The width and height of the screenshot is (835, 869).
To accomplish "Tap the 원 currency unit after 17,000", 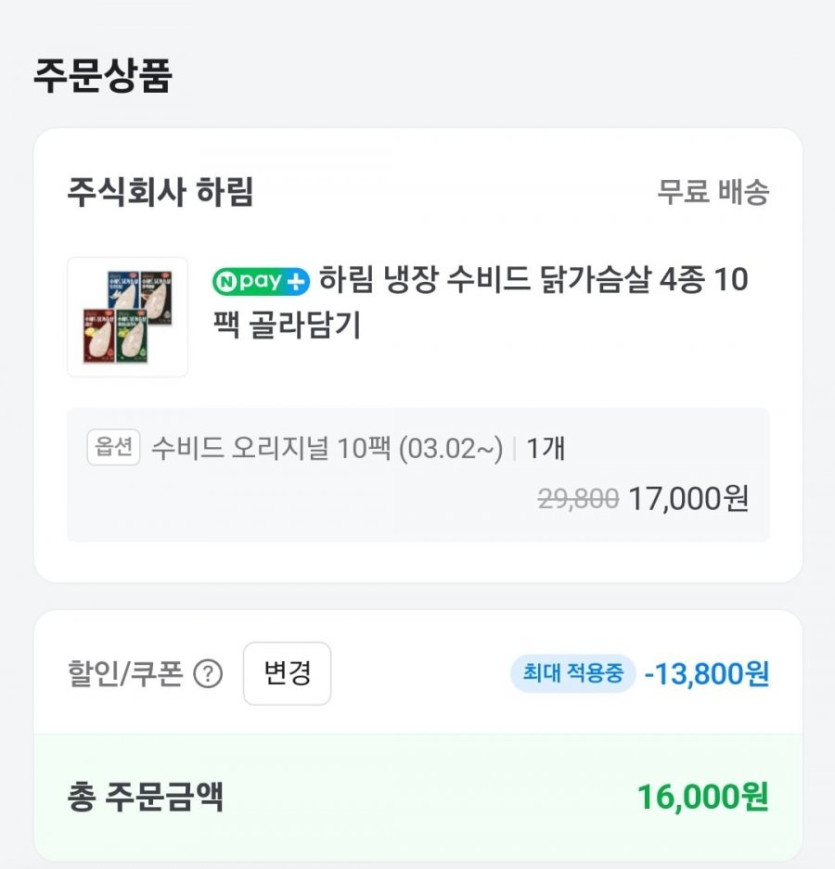I will (x=736, y=498).
